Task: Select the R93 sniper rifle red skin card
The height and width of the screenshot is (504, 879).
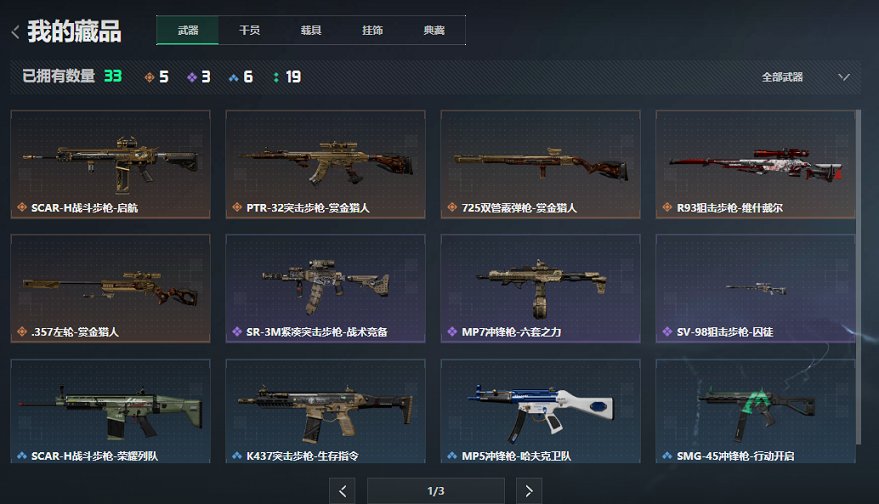Action: 756,164
